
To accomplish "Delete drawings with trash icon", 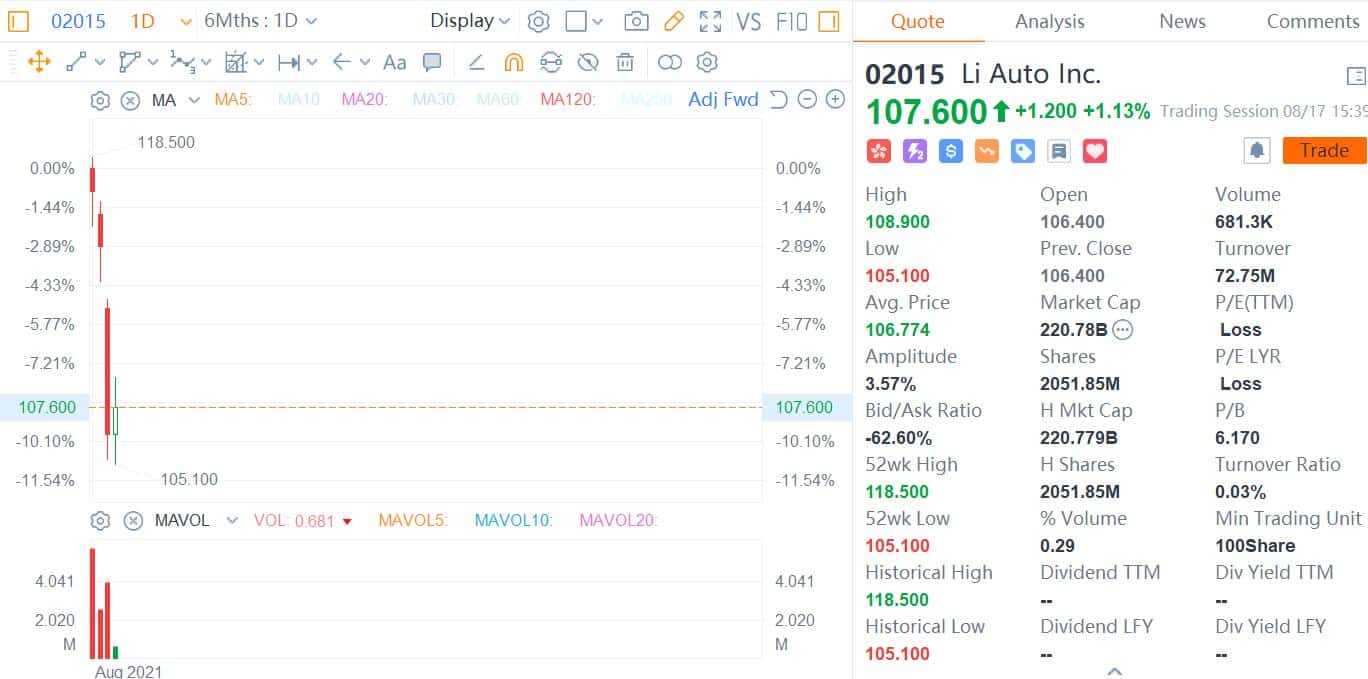I will (x=623, y=62).
